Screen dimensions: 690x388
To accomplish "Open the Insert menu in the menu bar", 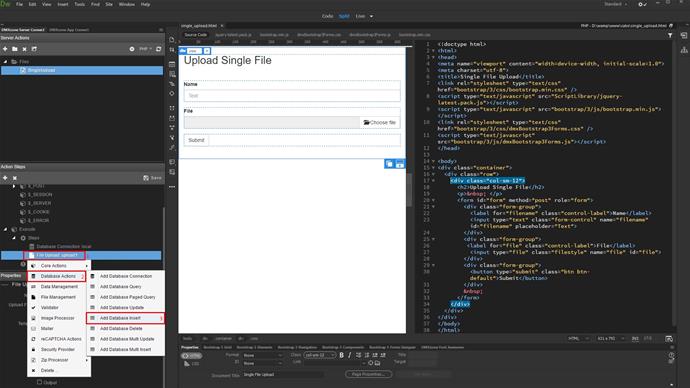I will pos(63,4).
